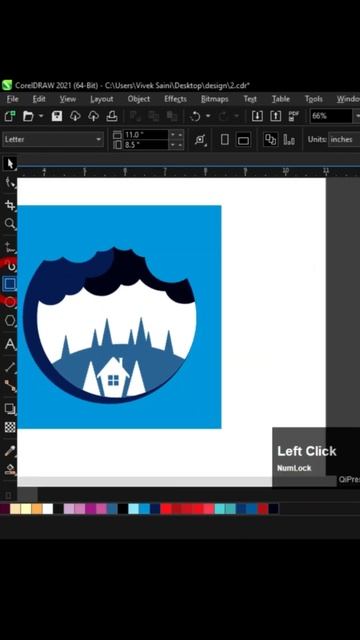
Task: Select the Zoom magnifier tool
Action: pos(10,224)
